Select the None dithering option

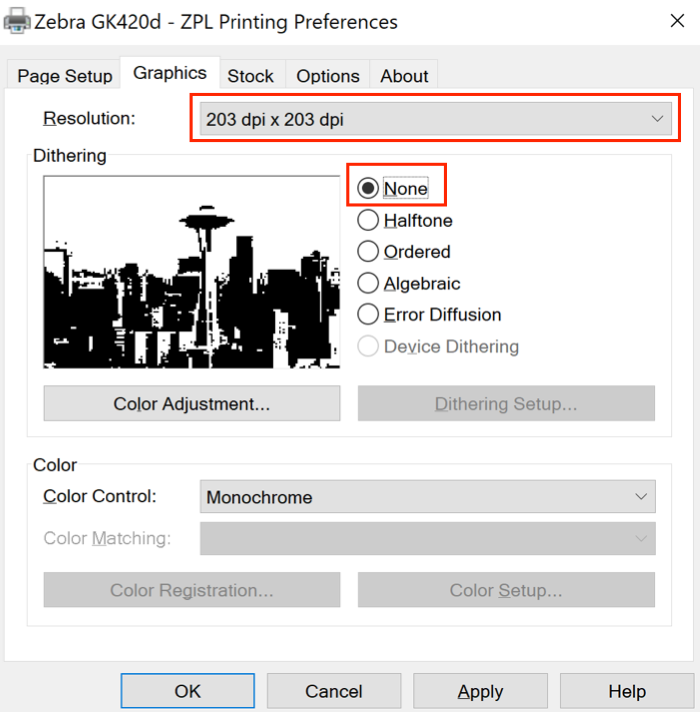point(368,189)
